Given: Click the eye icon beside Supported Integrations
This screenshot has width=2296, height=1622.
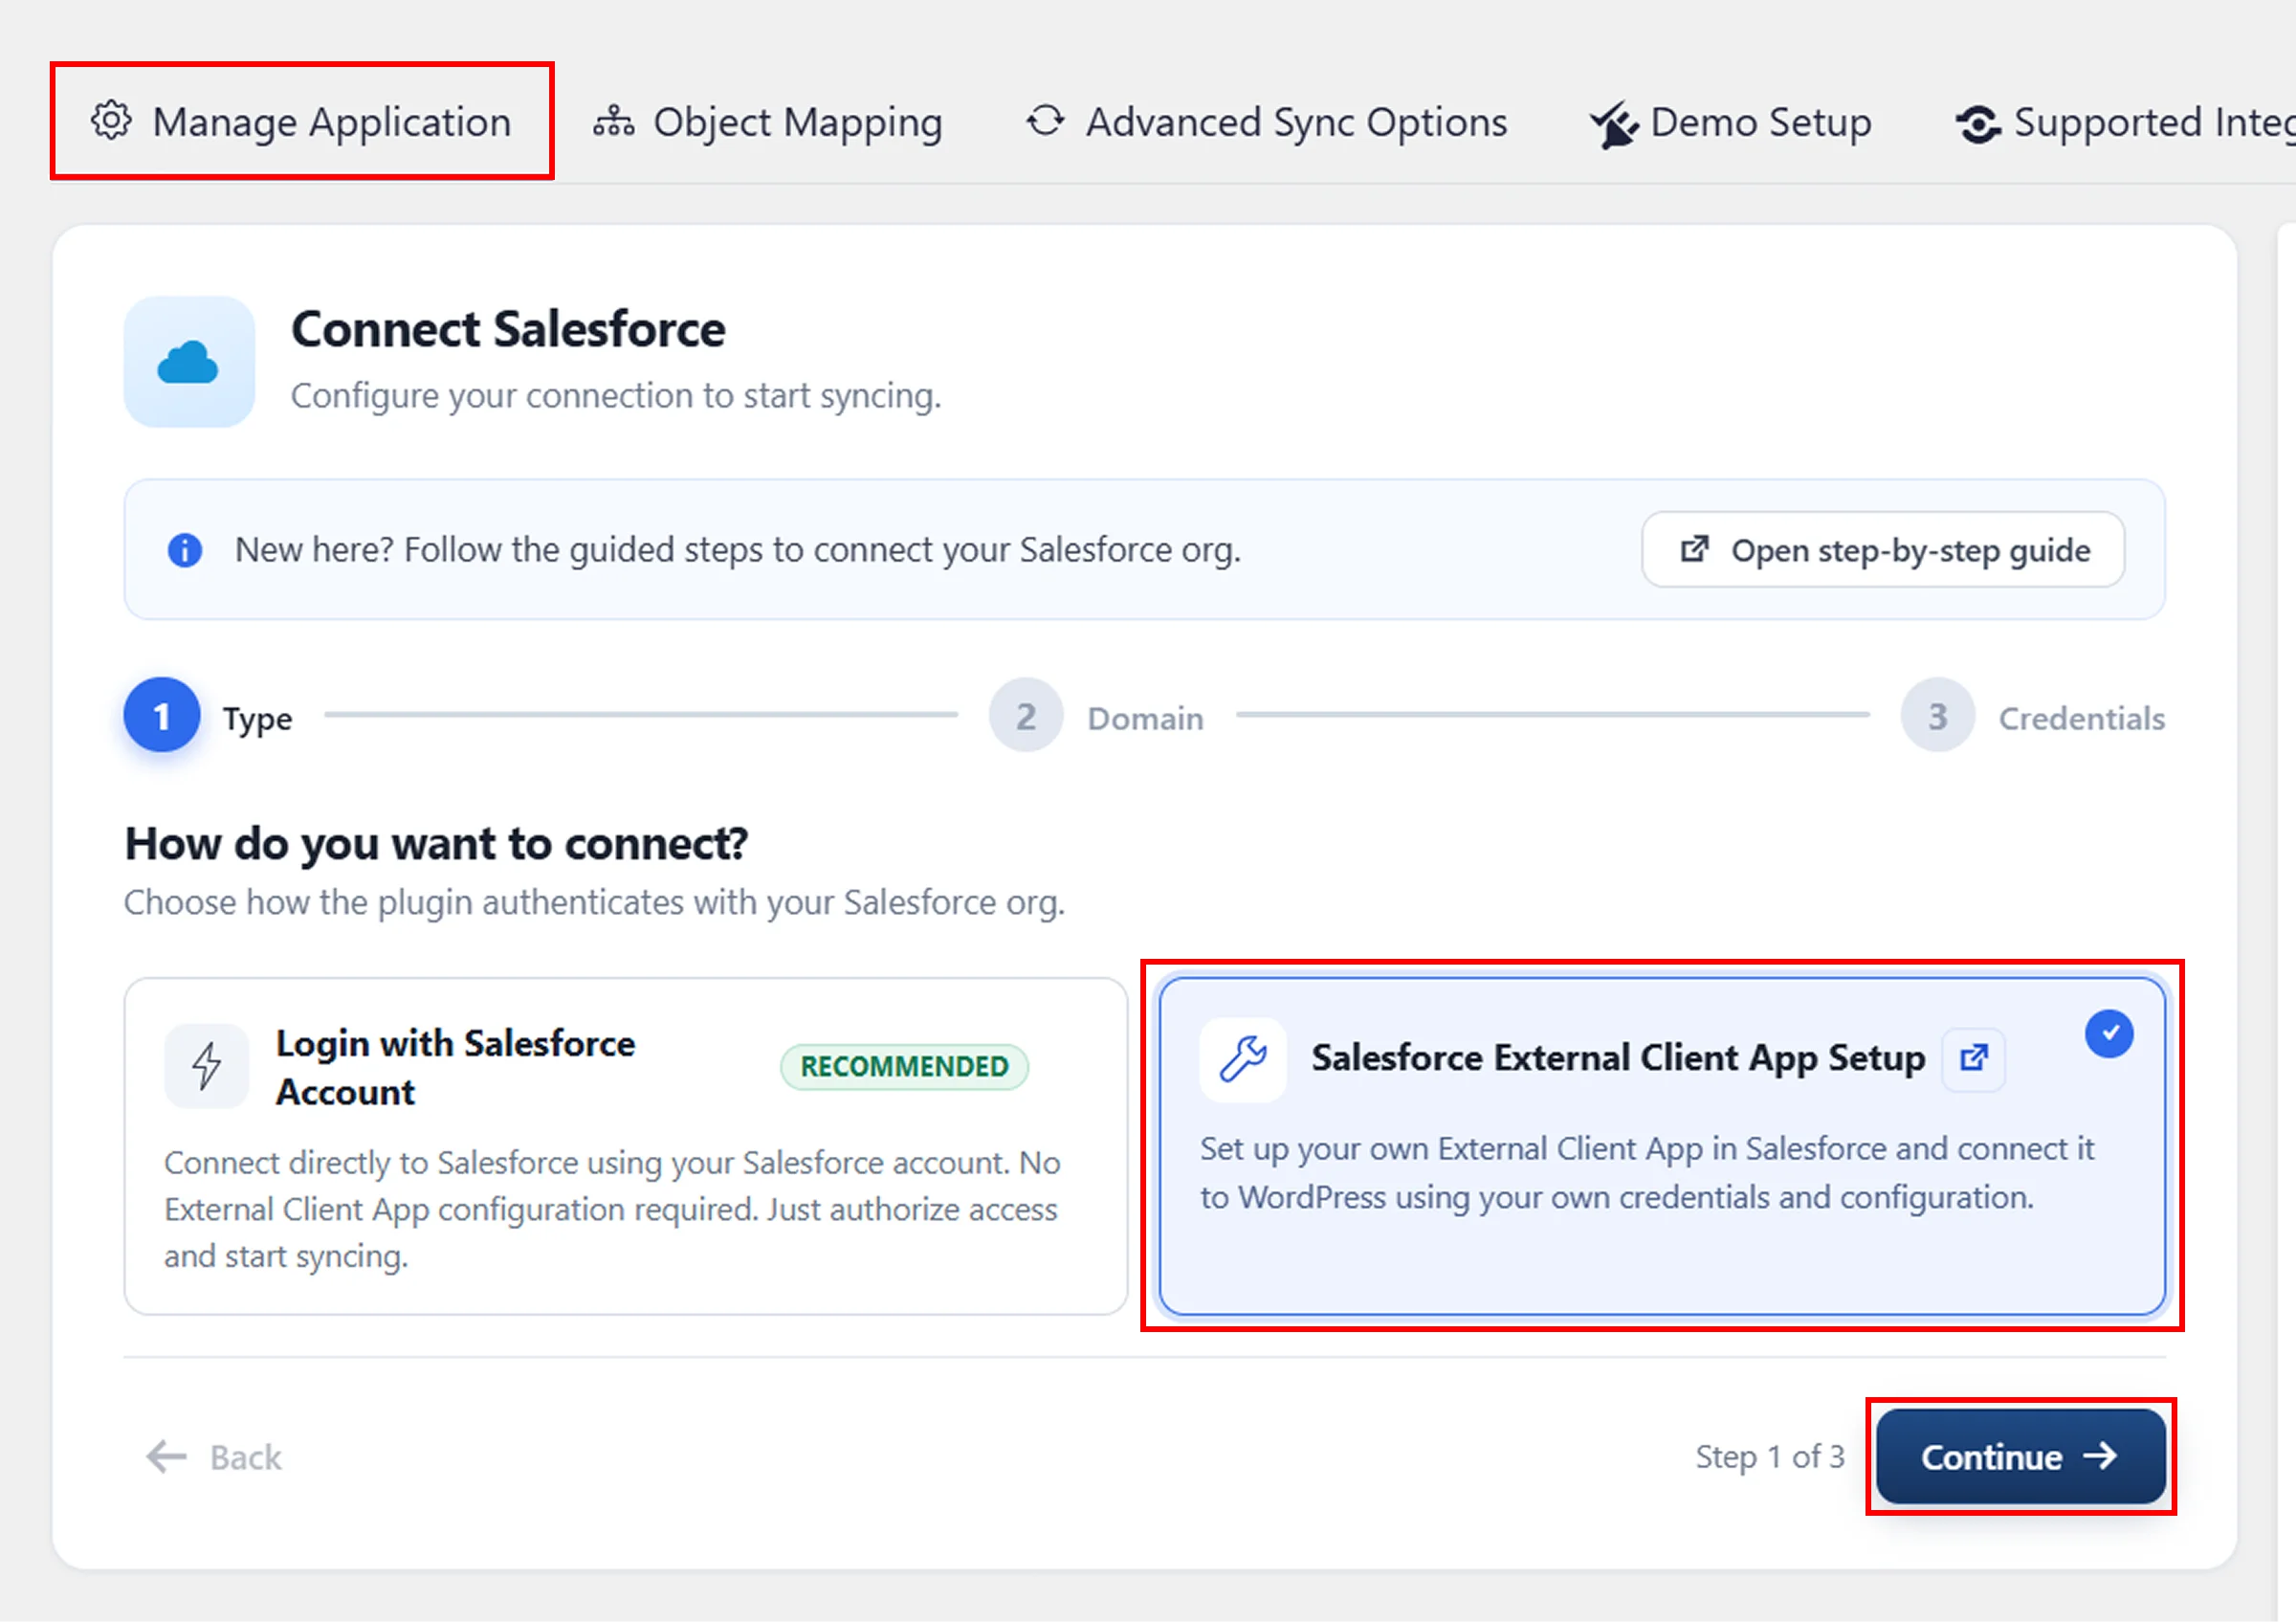Looking at the screenshot, I should [x=1978, y=124].
